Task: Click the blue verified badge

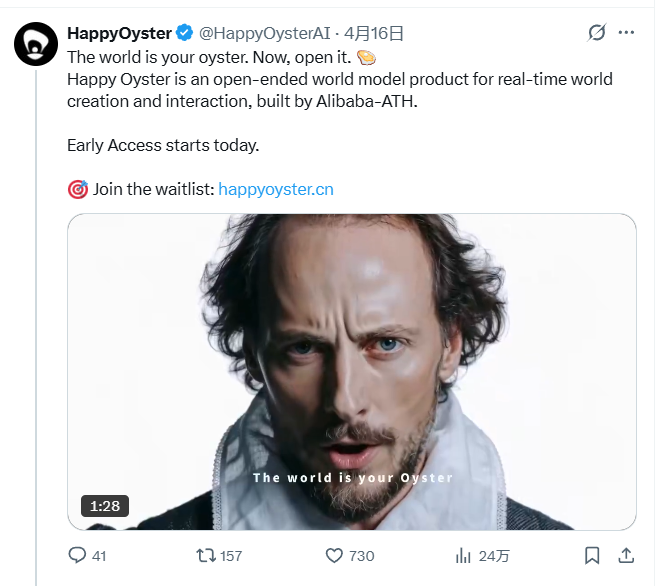Action: coord(186,33)
